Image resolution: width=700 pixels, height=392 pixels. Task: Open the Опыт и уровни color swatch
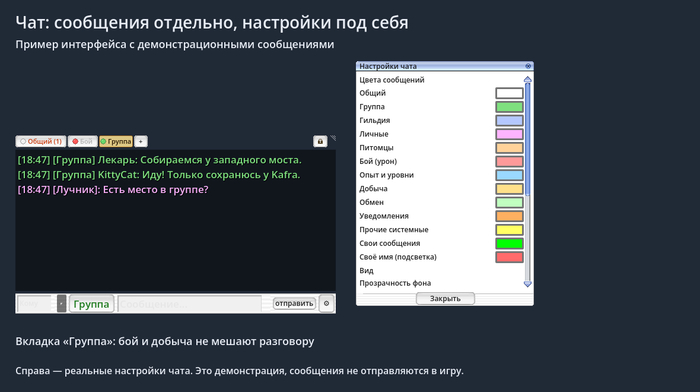509,175
